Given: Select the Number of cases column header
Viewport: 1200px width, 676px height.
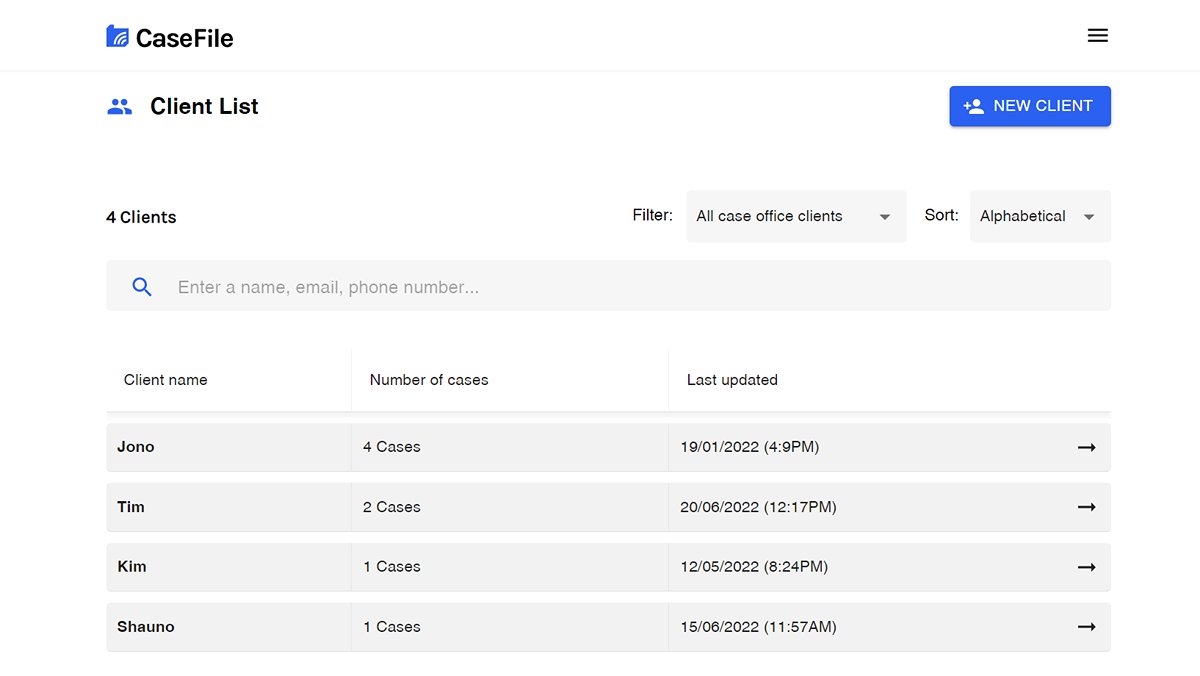Looking at the screenshot, I should (x=428, y=380).
